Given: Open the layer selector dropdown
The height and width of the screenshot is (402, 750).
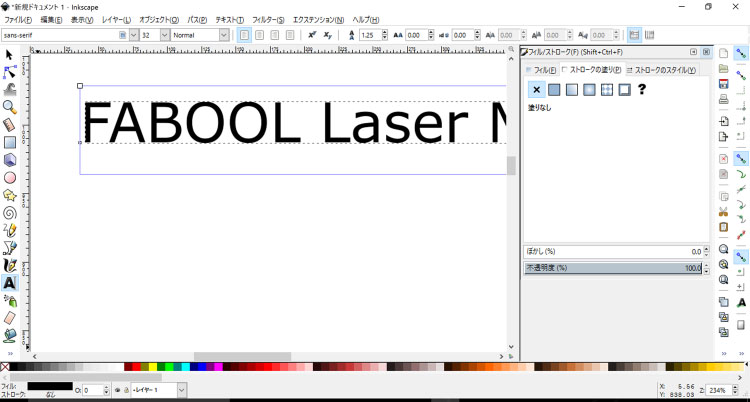Looking at the screenshot, I should [182, 390].
